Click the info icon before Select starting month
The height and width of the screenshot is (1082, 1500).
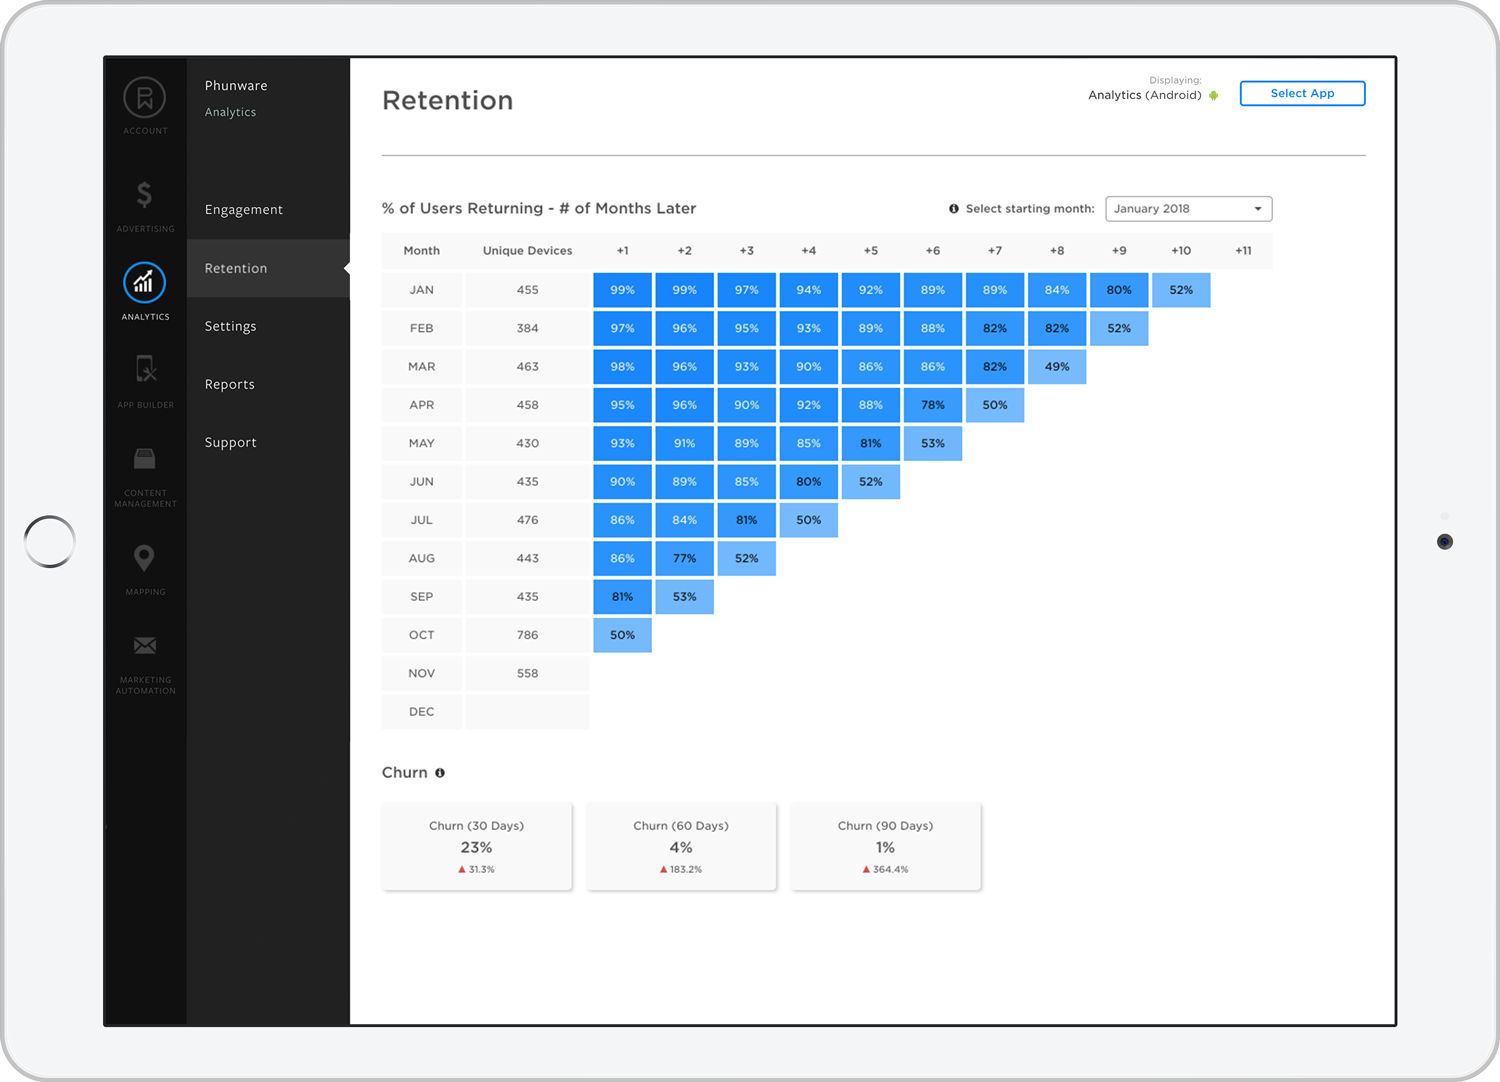(x=953, y=208)
